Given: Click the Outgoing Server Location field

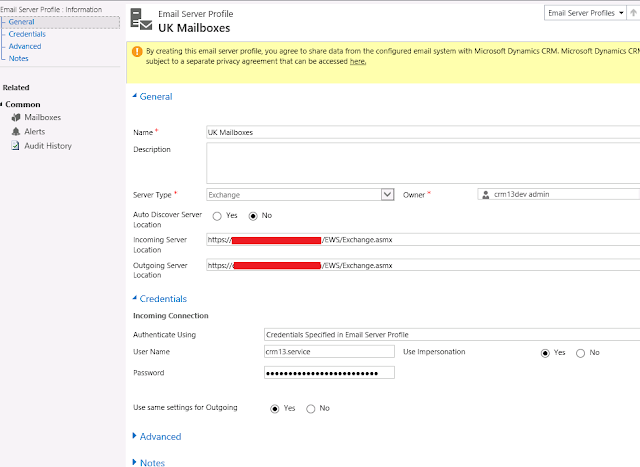Looking at the screenshot, I should click(x=423, y=265).
